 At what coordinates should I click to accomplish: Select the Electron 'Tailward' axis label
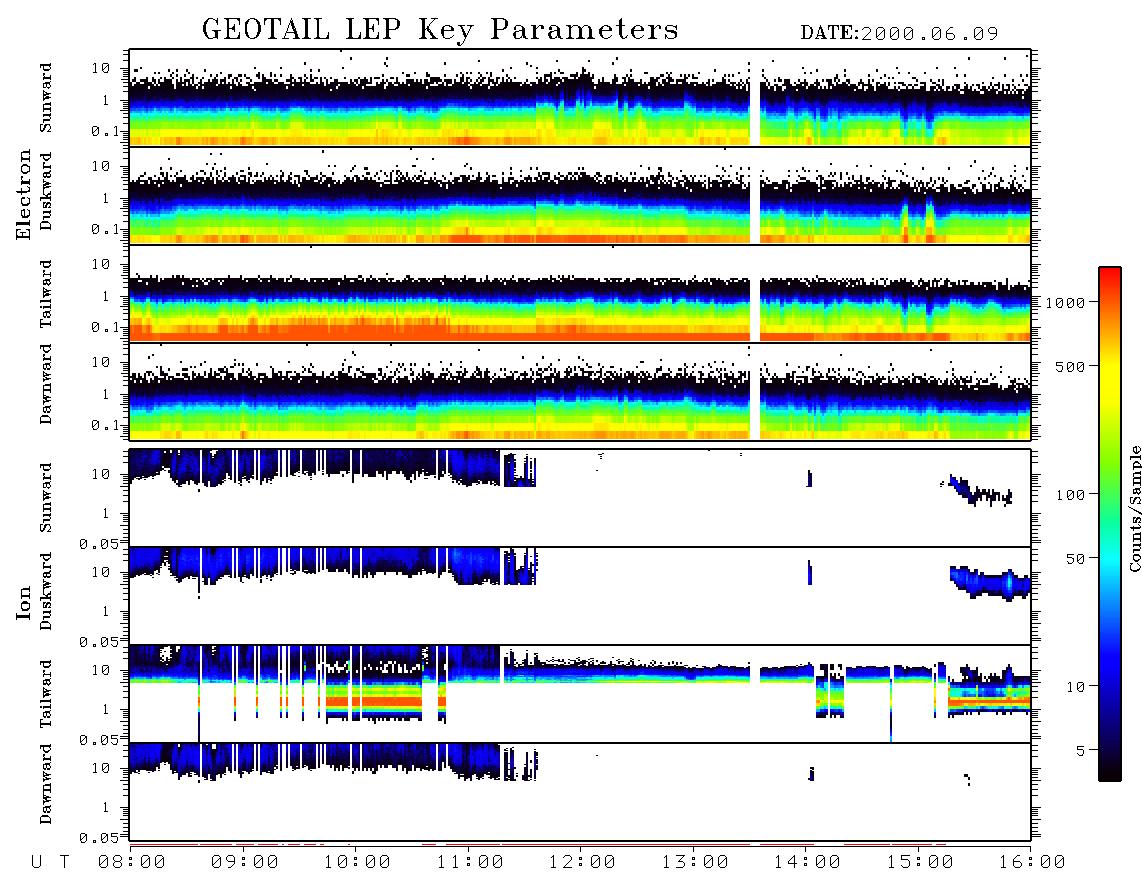tap(46, 294)
